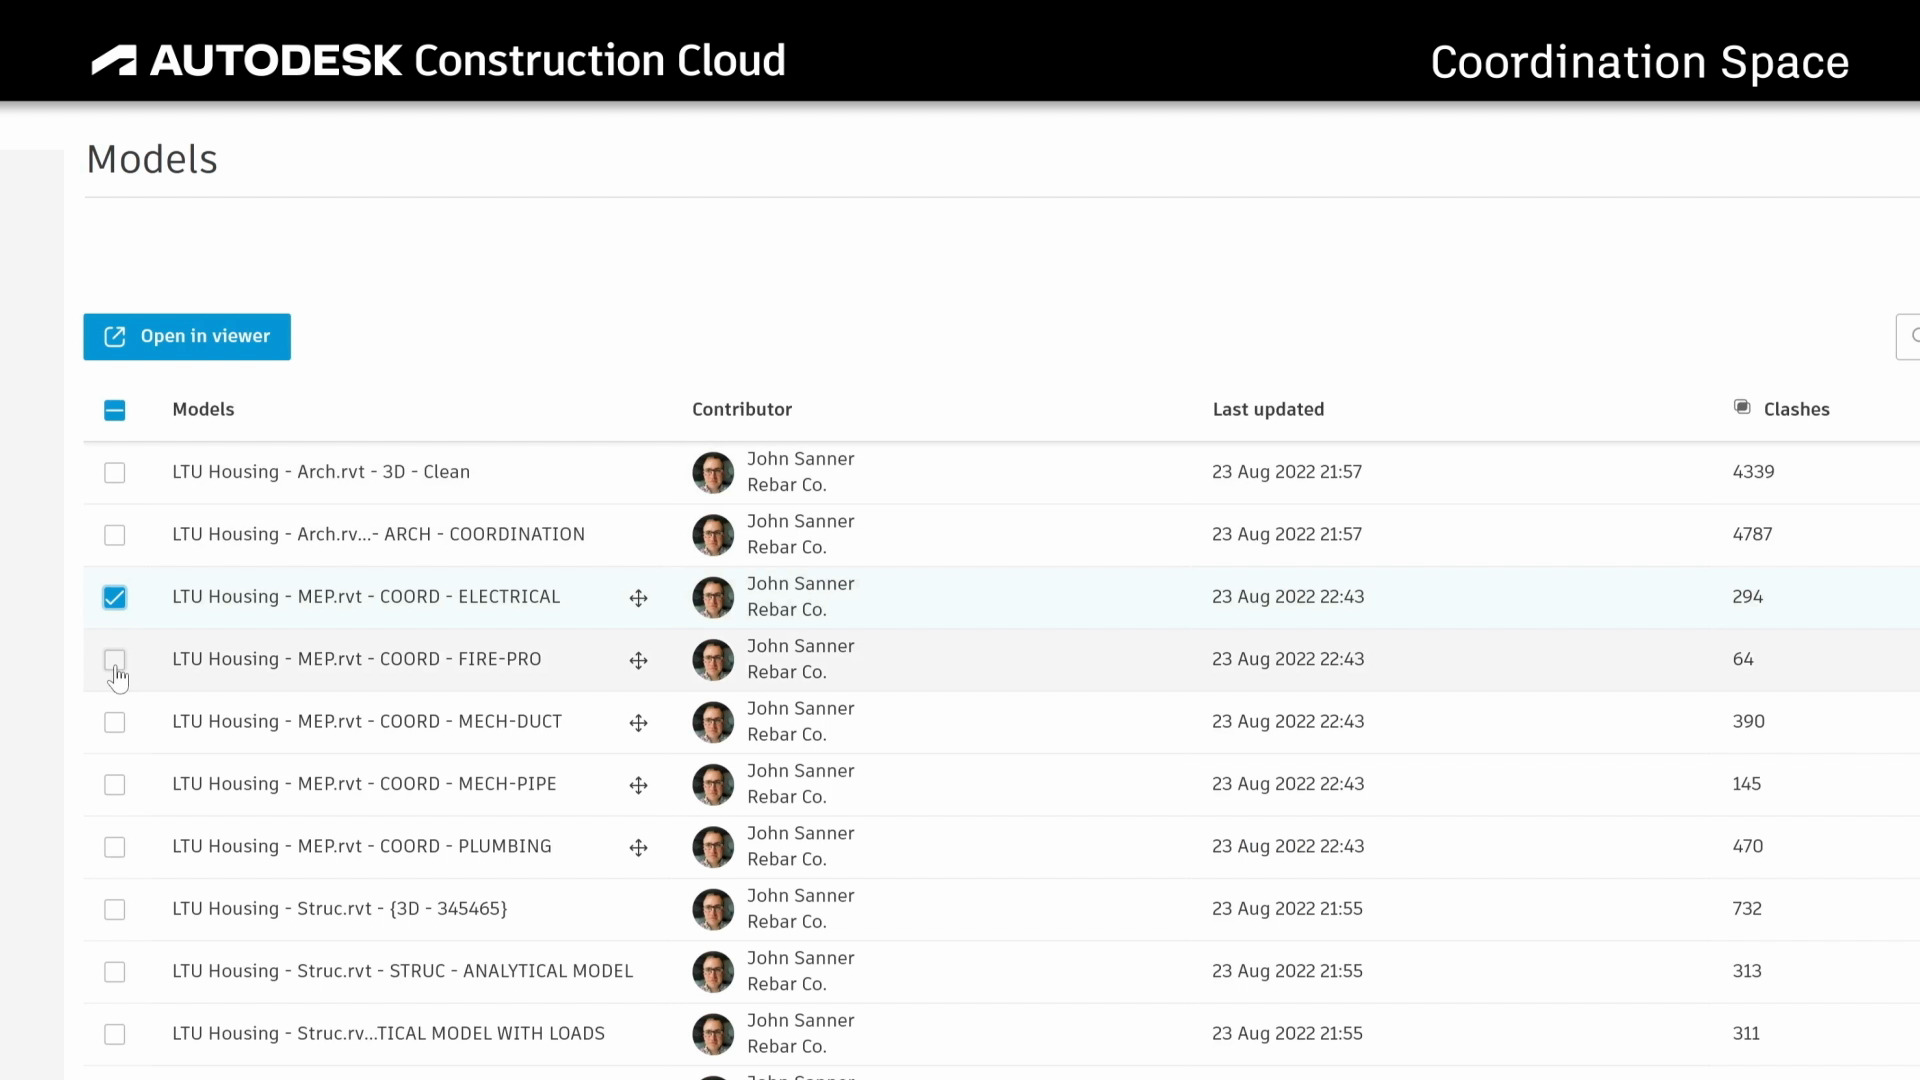Click the move icon for COORD - PLUMBING row
Screen dimensions: 1920x1080
tap(638, 848)
